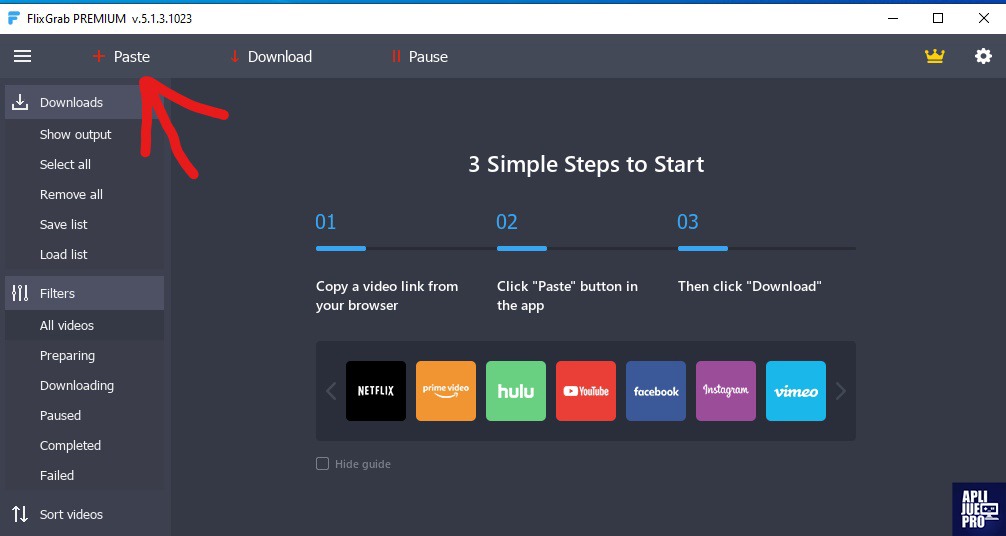The height and width of the screenshot is (536, 1006).
Task: Choose Select all in sidebar
Action: coord(65,164)
